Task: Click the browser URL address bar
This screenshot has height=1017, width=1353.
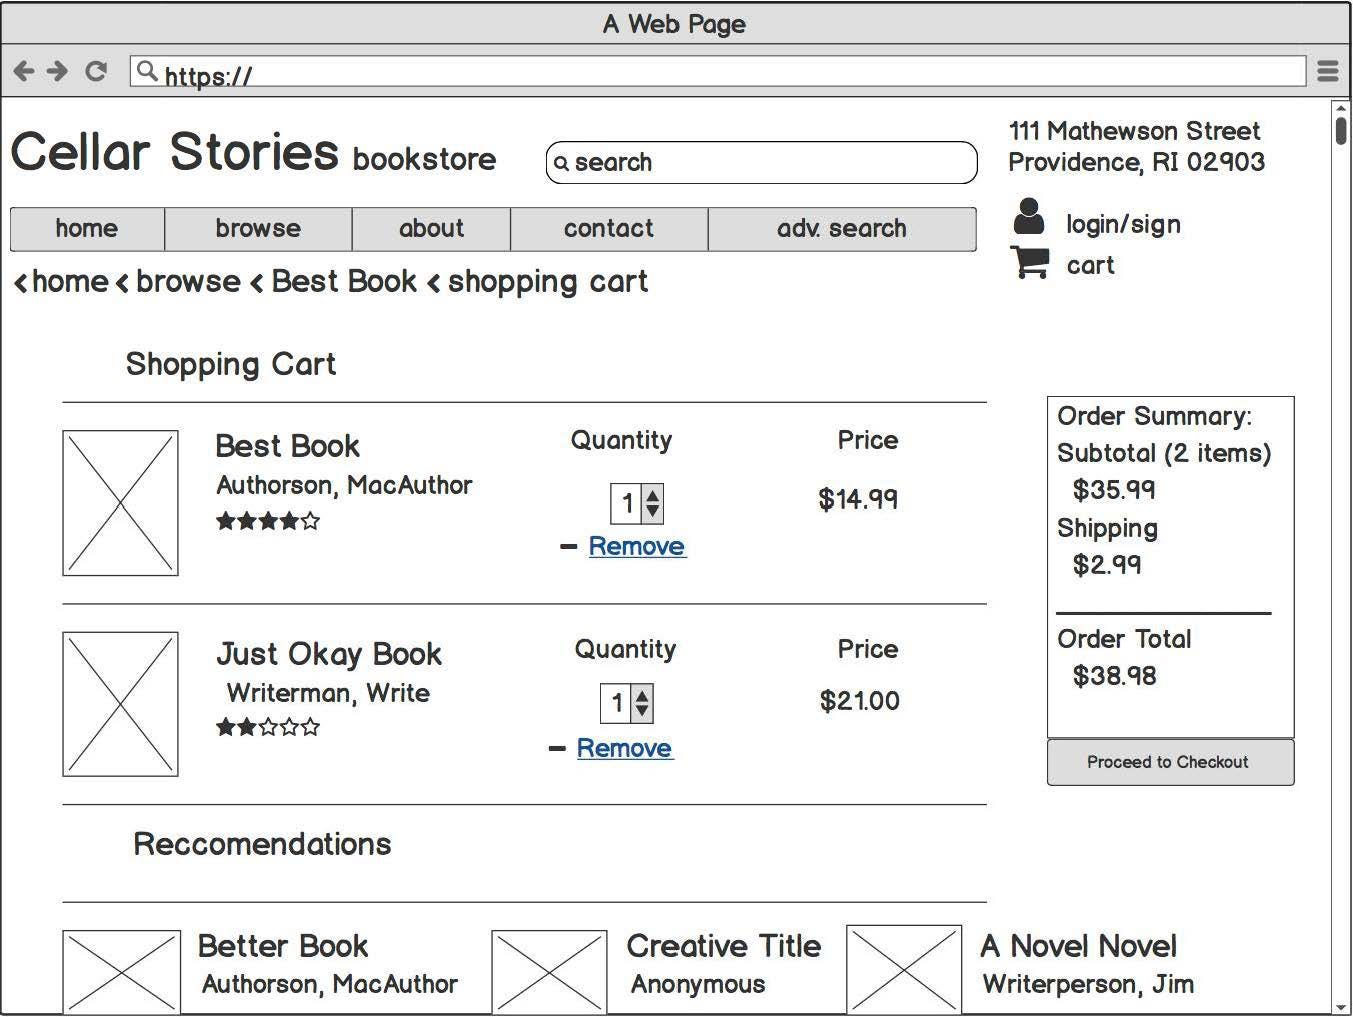Action: (x=720, y=72)
